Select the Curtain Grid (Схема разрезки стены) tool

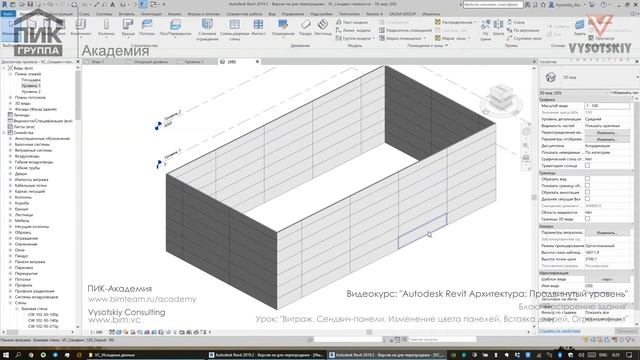point(234,29)
